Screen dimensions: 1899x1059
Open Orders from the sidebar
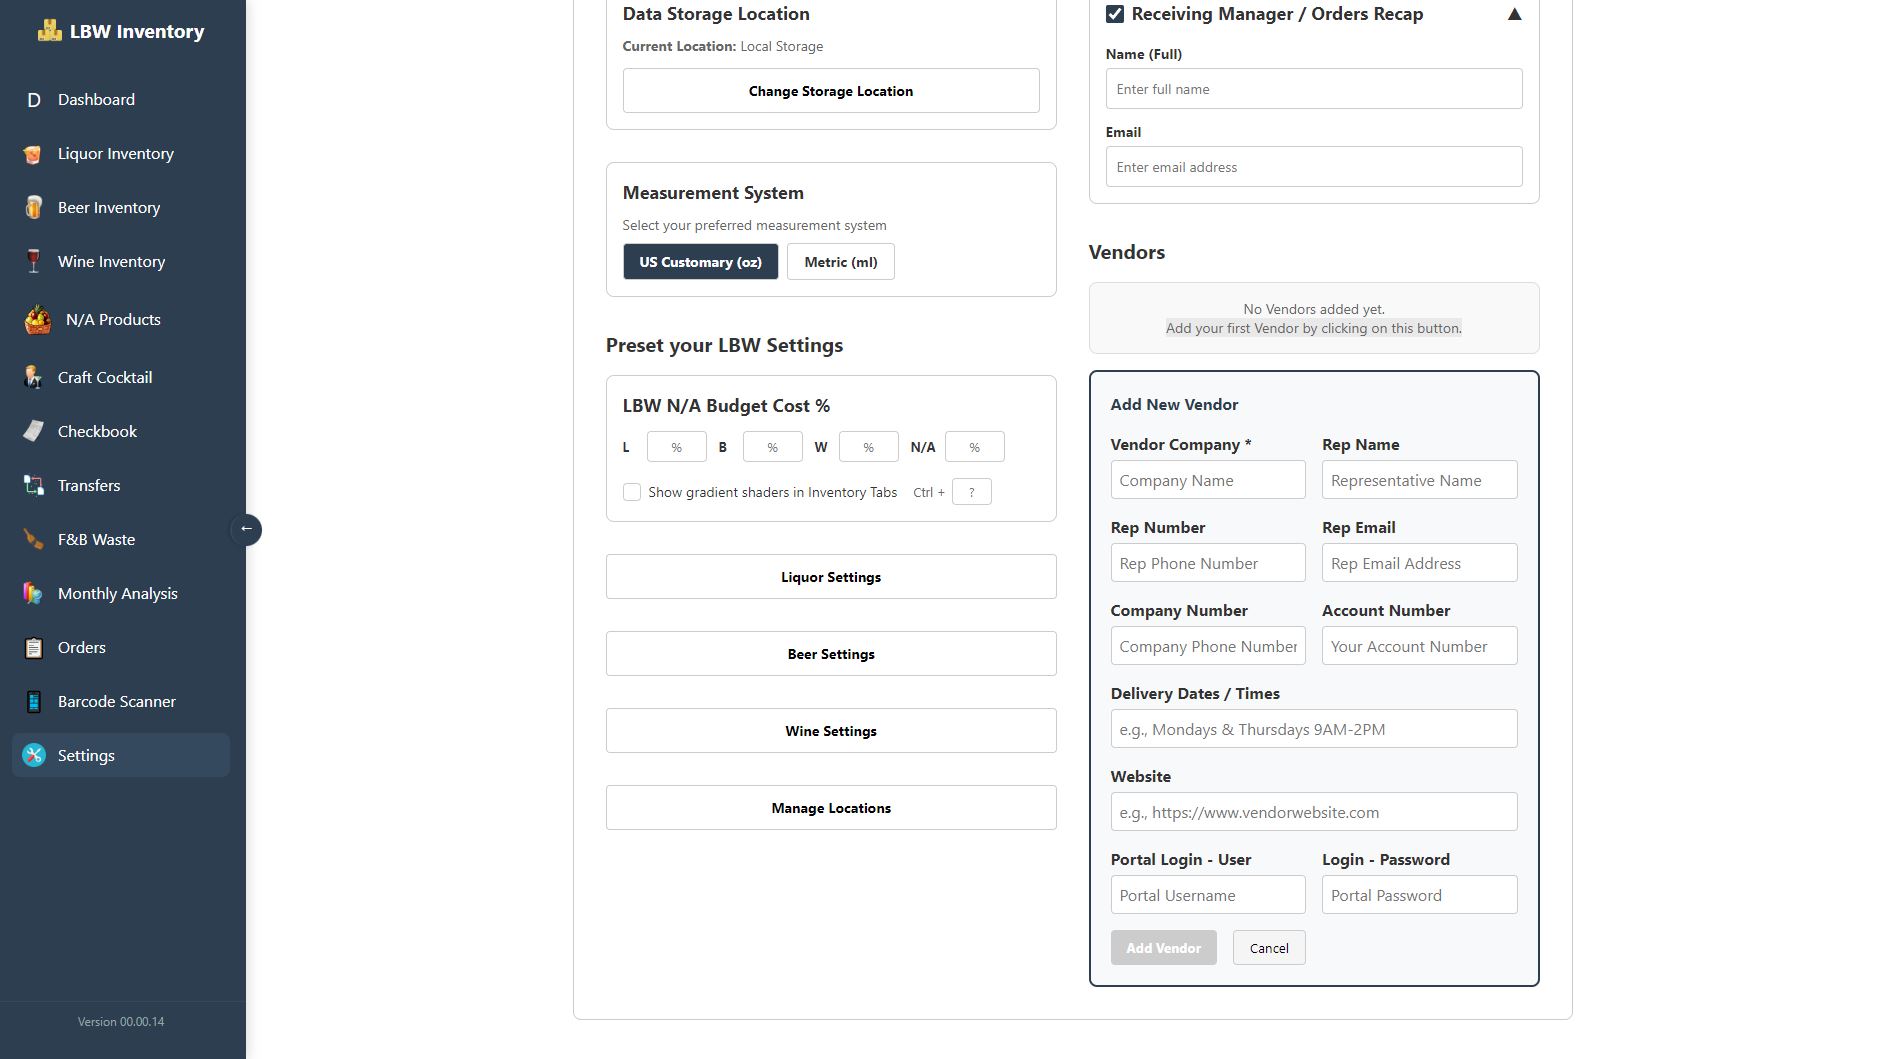[x=81, y=648]
